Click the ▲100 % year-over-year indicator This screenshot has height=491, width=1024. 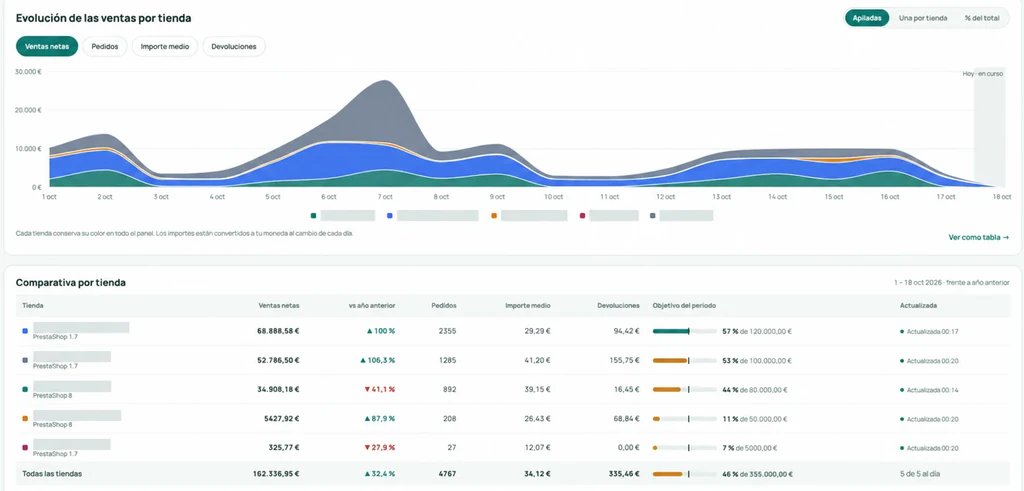tap(381, 331)
